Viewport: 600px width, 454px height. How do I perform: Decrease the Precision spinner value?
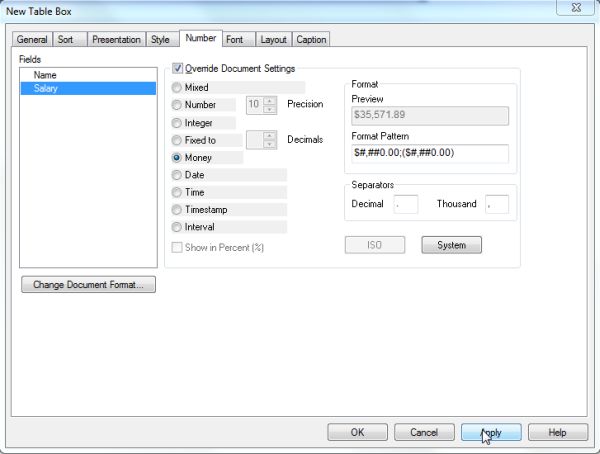coord(270,109)
